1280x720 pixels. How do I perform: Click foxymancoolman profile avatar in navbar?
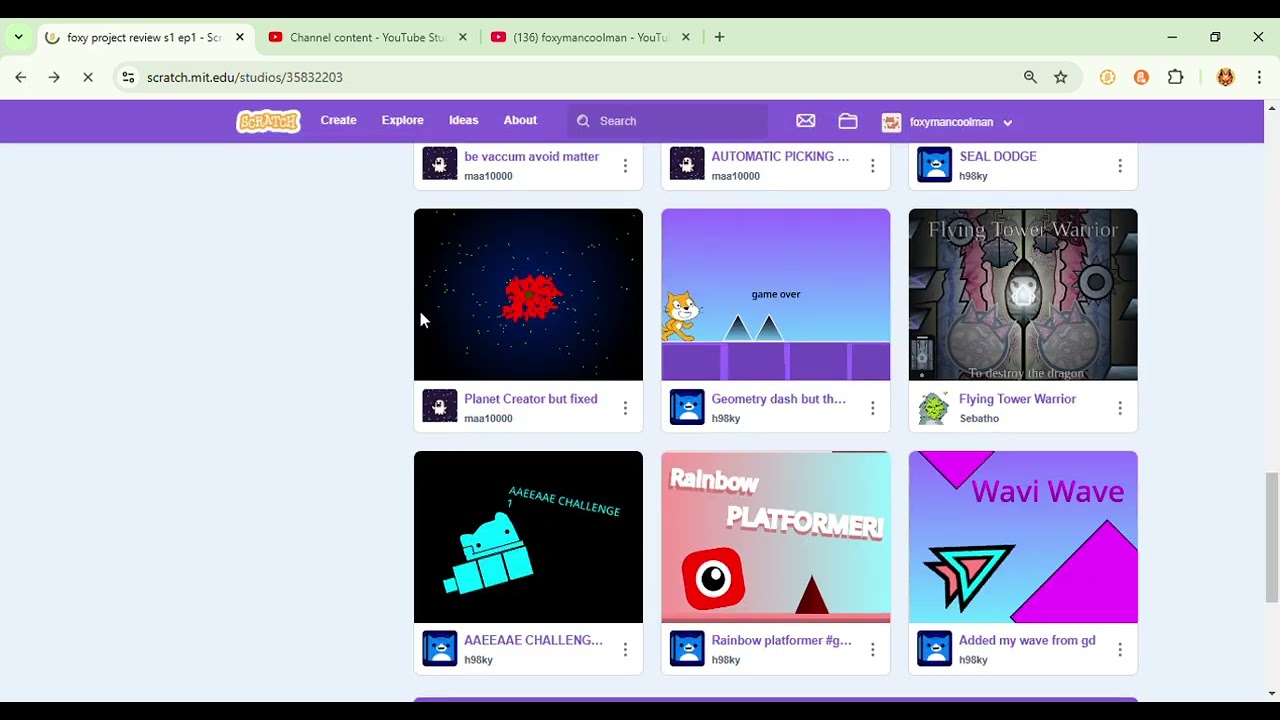[891, 122]
